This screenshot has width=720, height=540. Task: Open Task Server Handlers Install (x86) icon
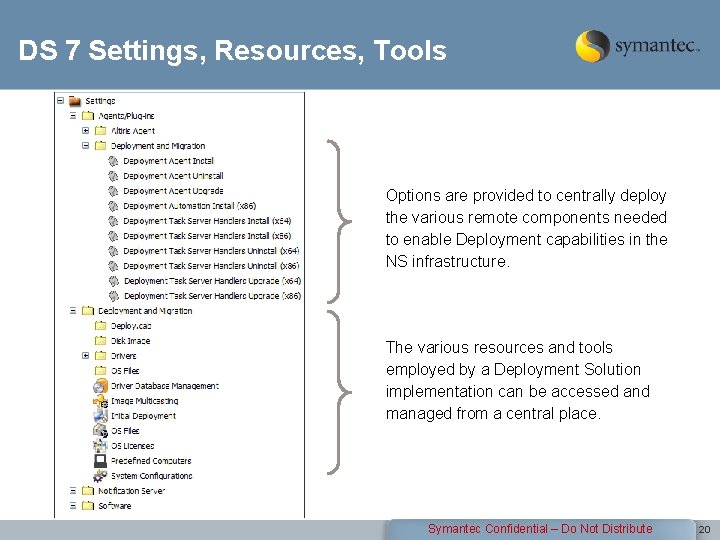(x=113, y=236)
